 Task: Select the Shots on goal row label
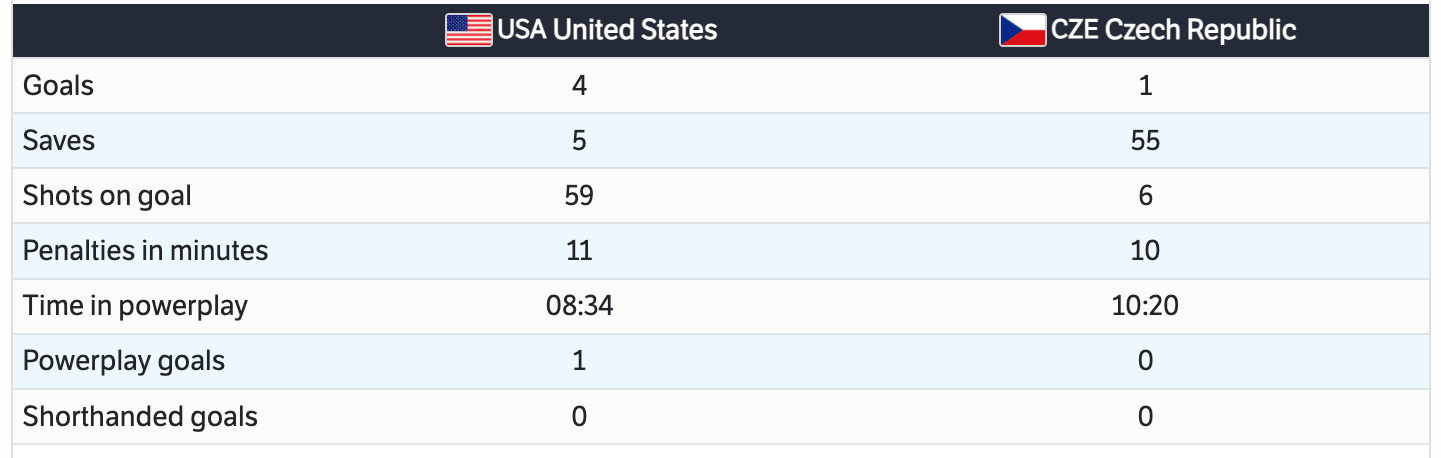tap(107, 196)
